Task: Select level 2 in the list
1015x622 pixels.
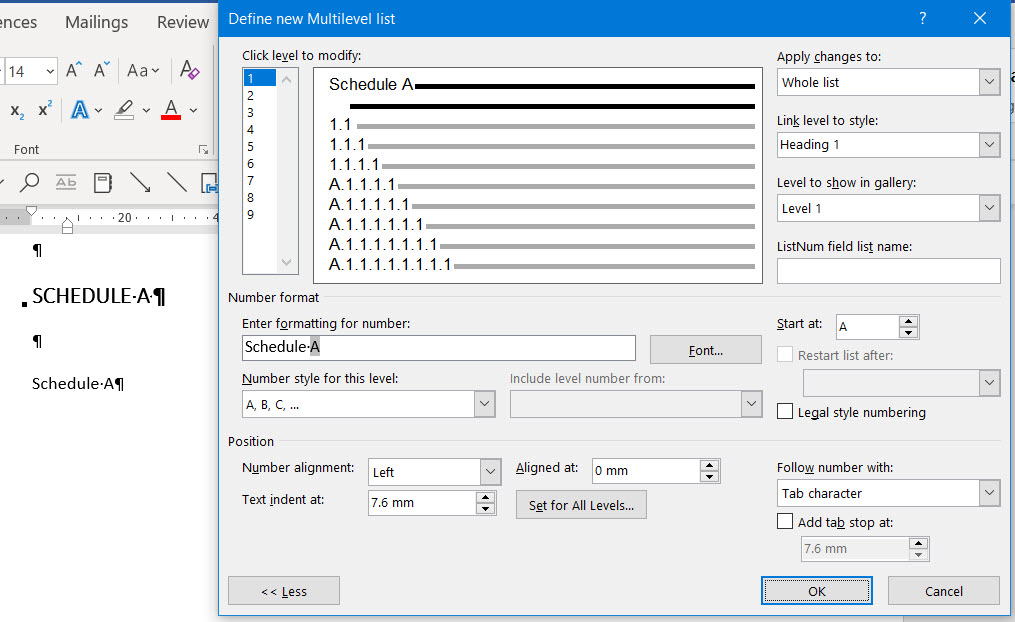Action: 260,95
